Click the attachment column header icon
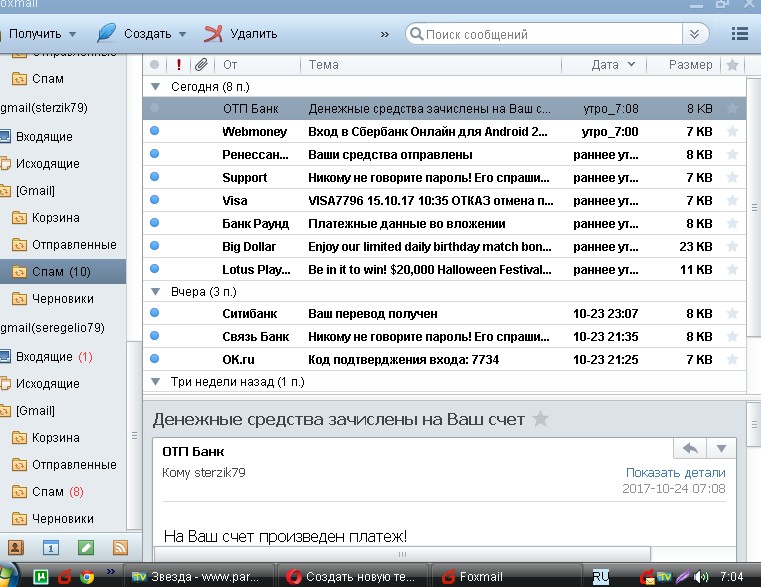Image resolution: width=761 pixels, height=587 pixels. pyautogui.click(x=201, y=65)
